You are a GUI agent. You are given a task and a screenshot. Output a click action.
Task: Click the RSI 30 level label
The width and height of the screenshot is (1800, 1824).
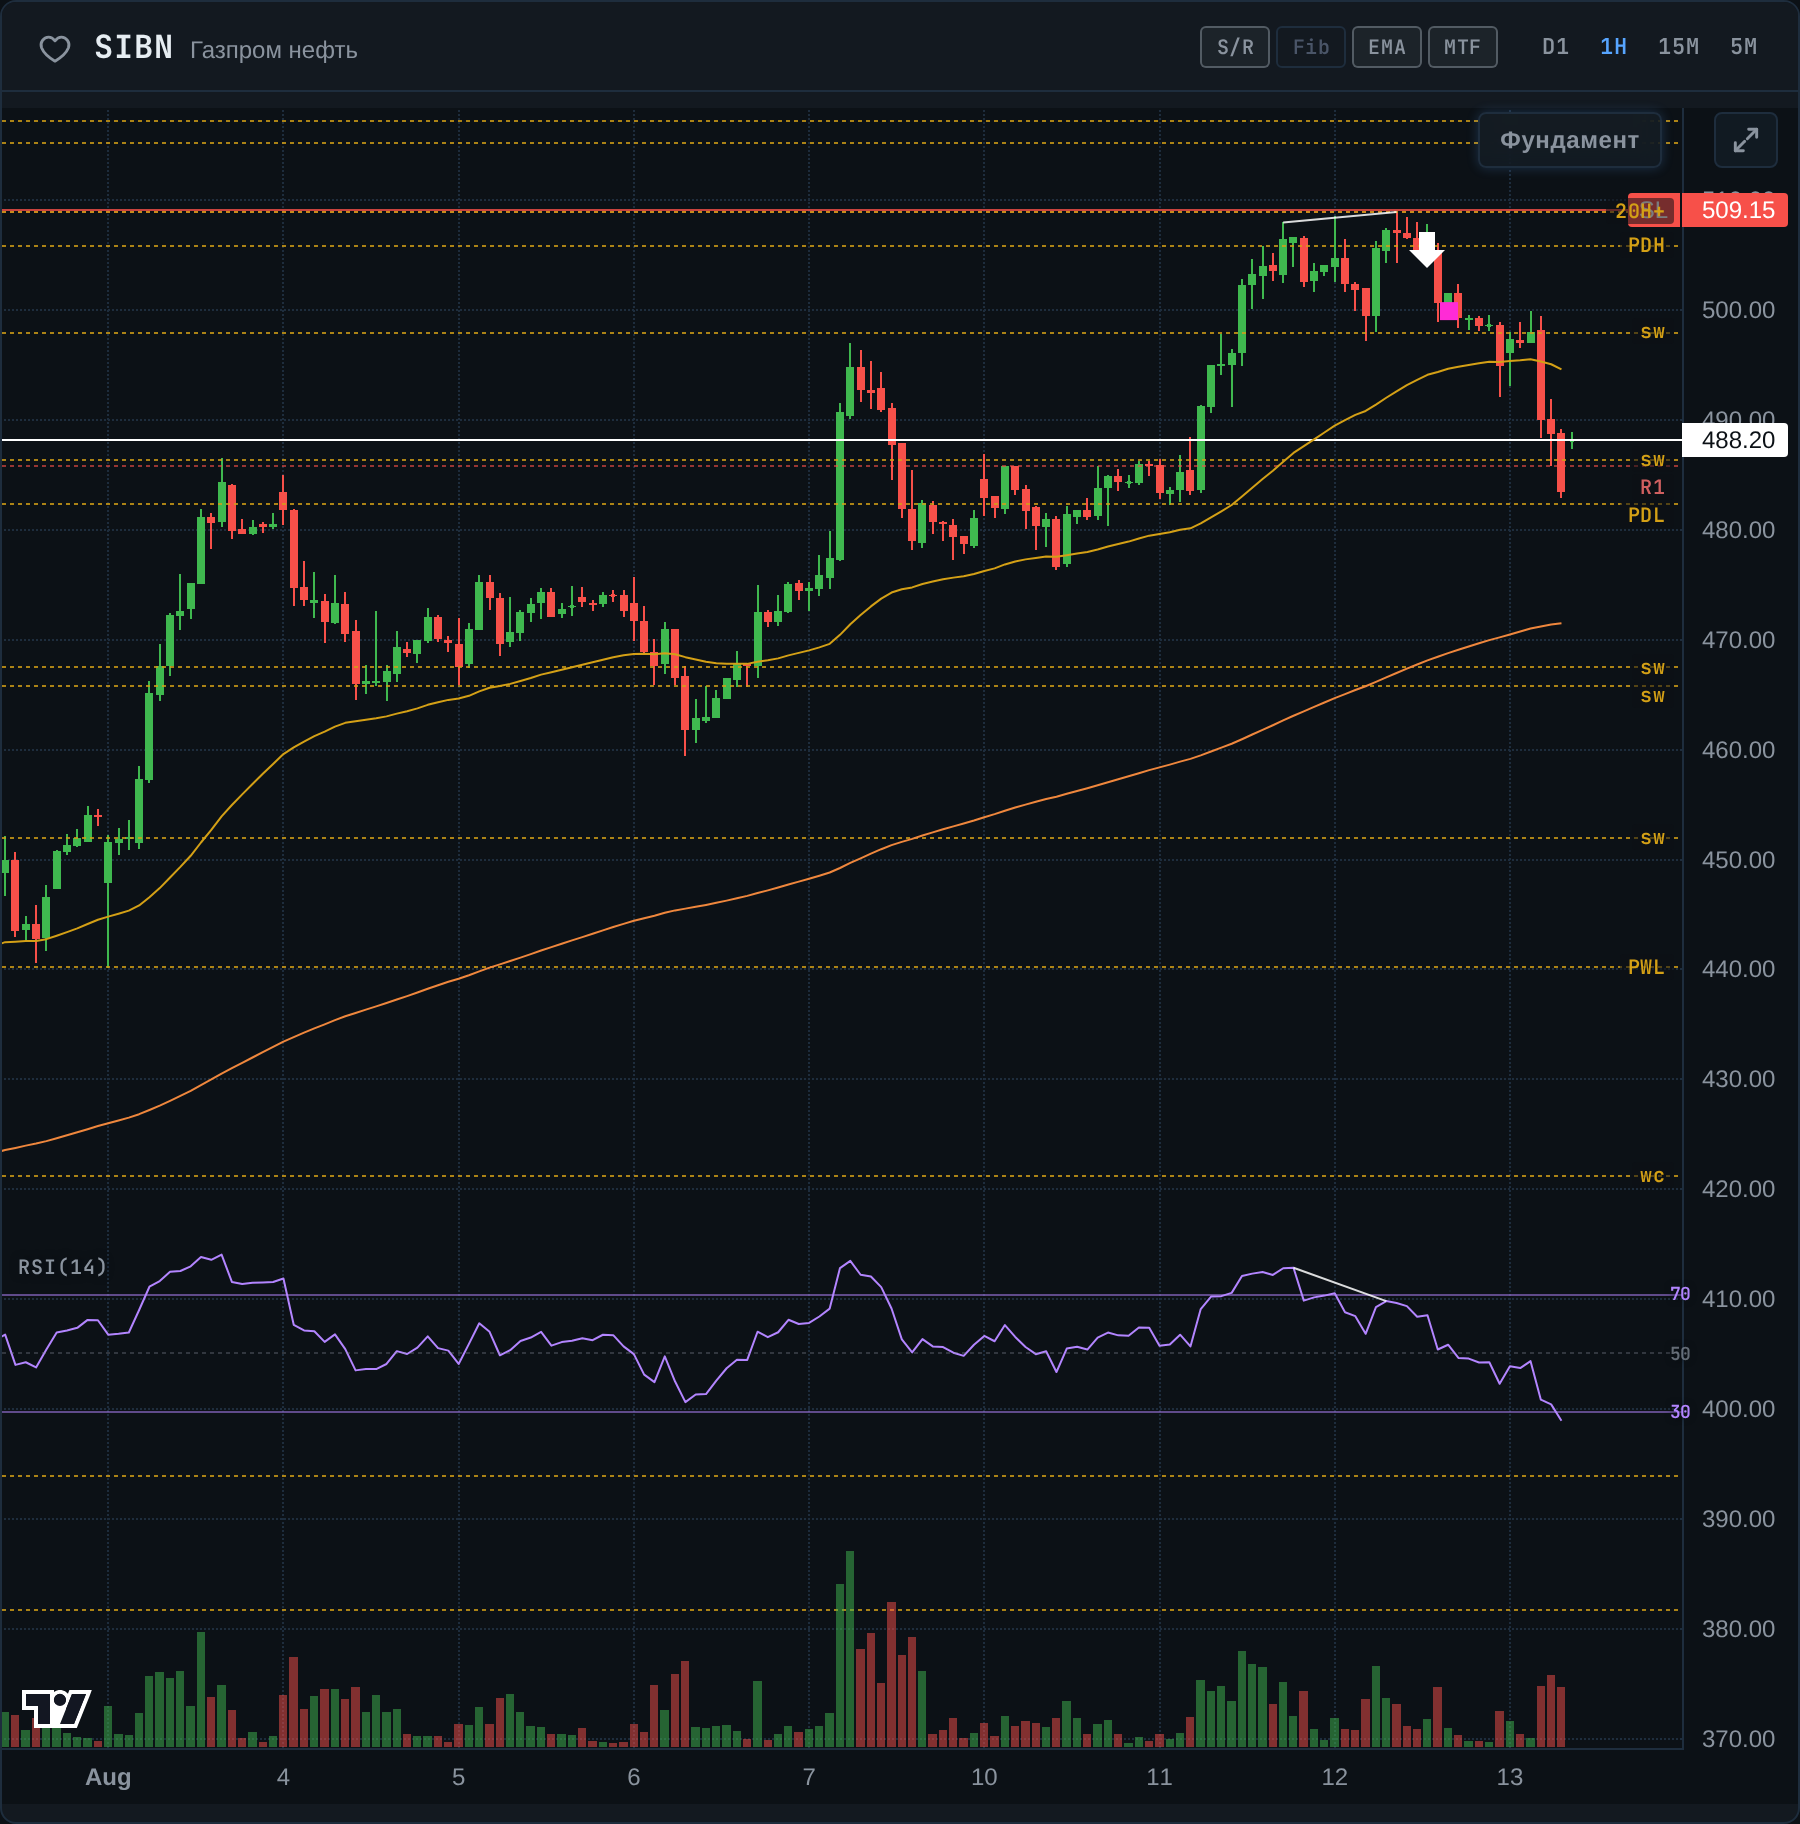1680,1412
